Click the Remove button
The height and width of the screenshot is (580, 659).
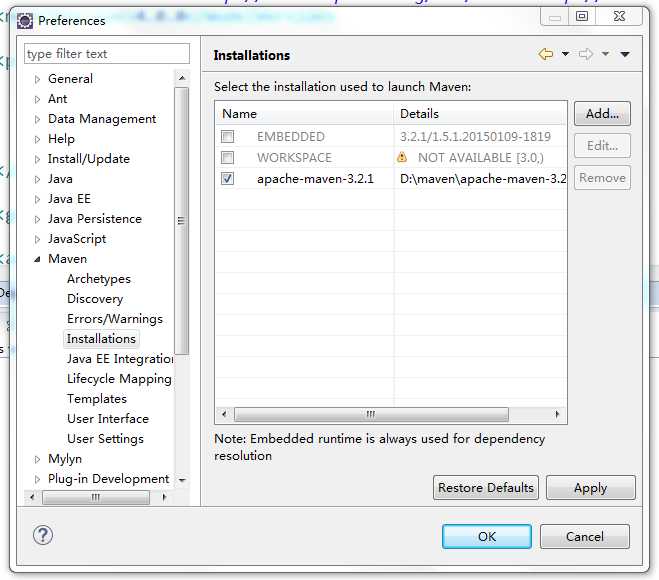point(602,178)
